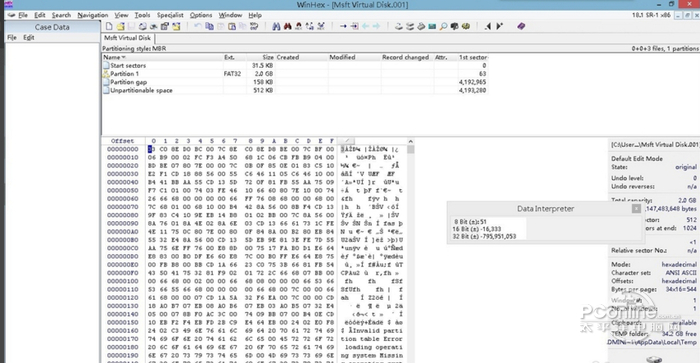Screen dimensions: 700x363
Task: Click the hexadecimal value beside Mode
Action: (679, 264)
